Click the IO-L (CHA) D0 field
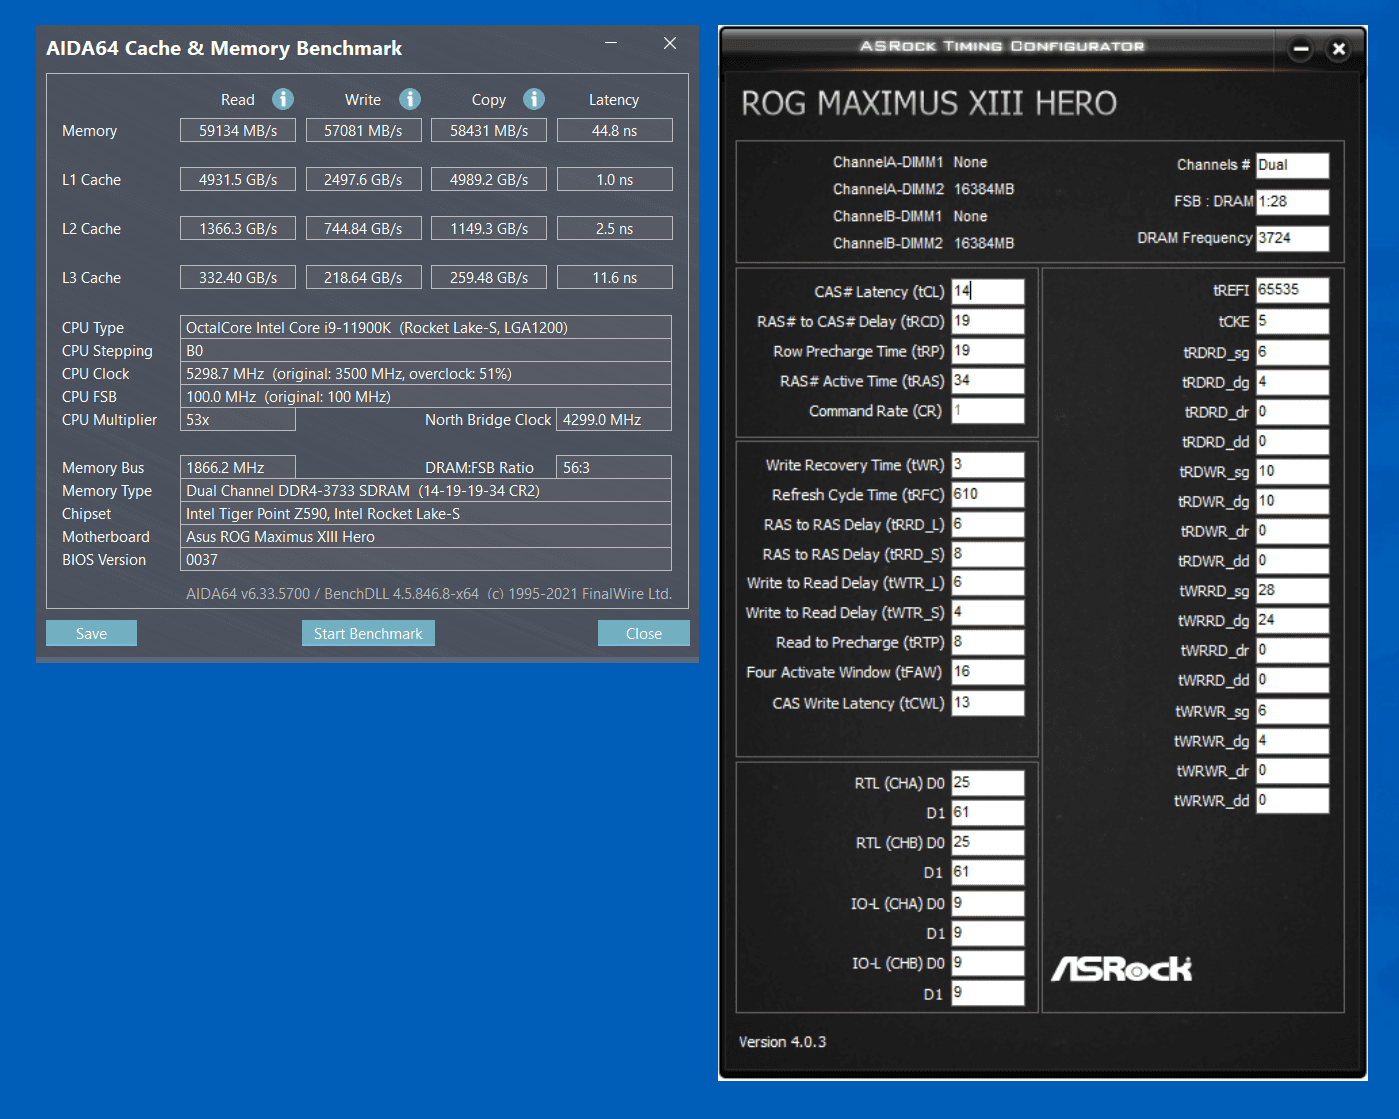The height and width of the screenshot is (1119, 1399). coord(987,903)
